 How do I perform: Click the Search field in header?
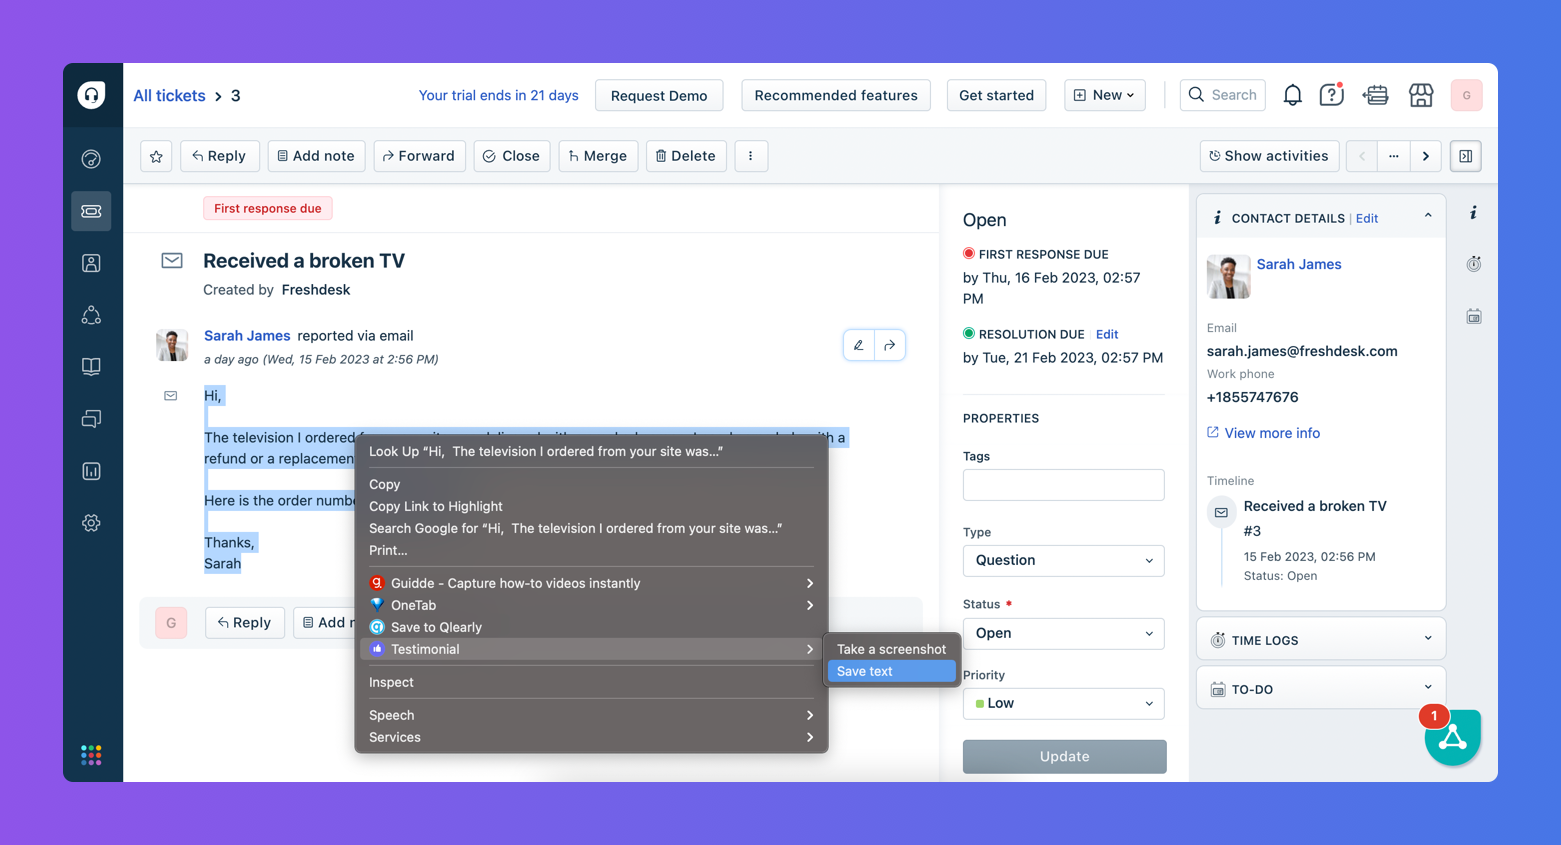1223,95
